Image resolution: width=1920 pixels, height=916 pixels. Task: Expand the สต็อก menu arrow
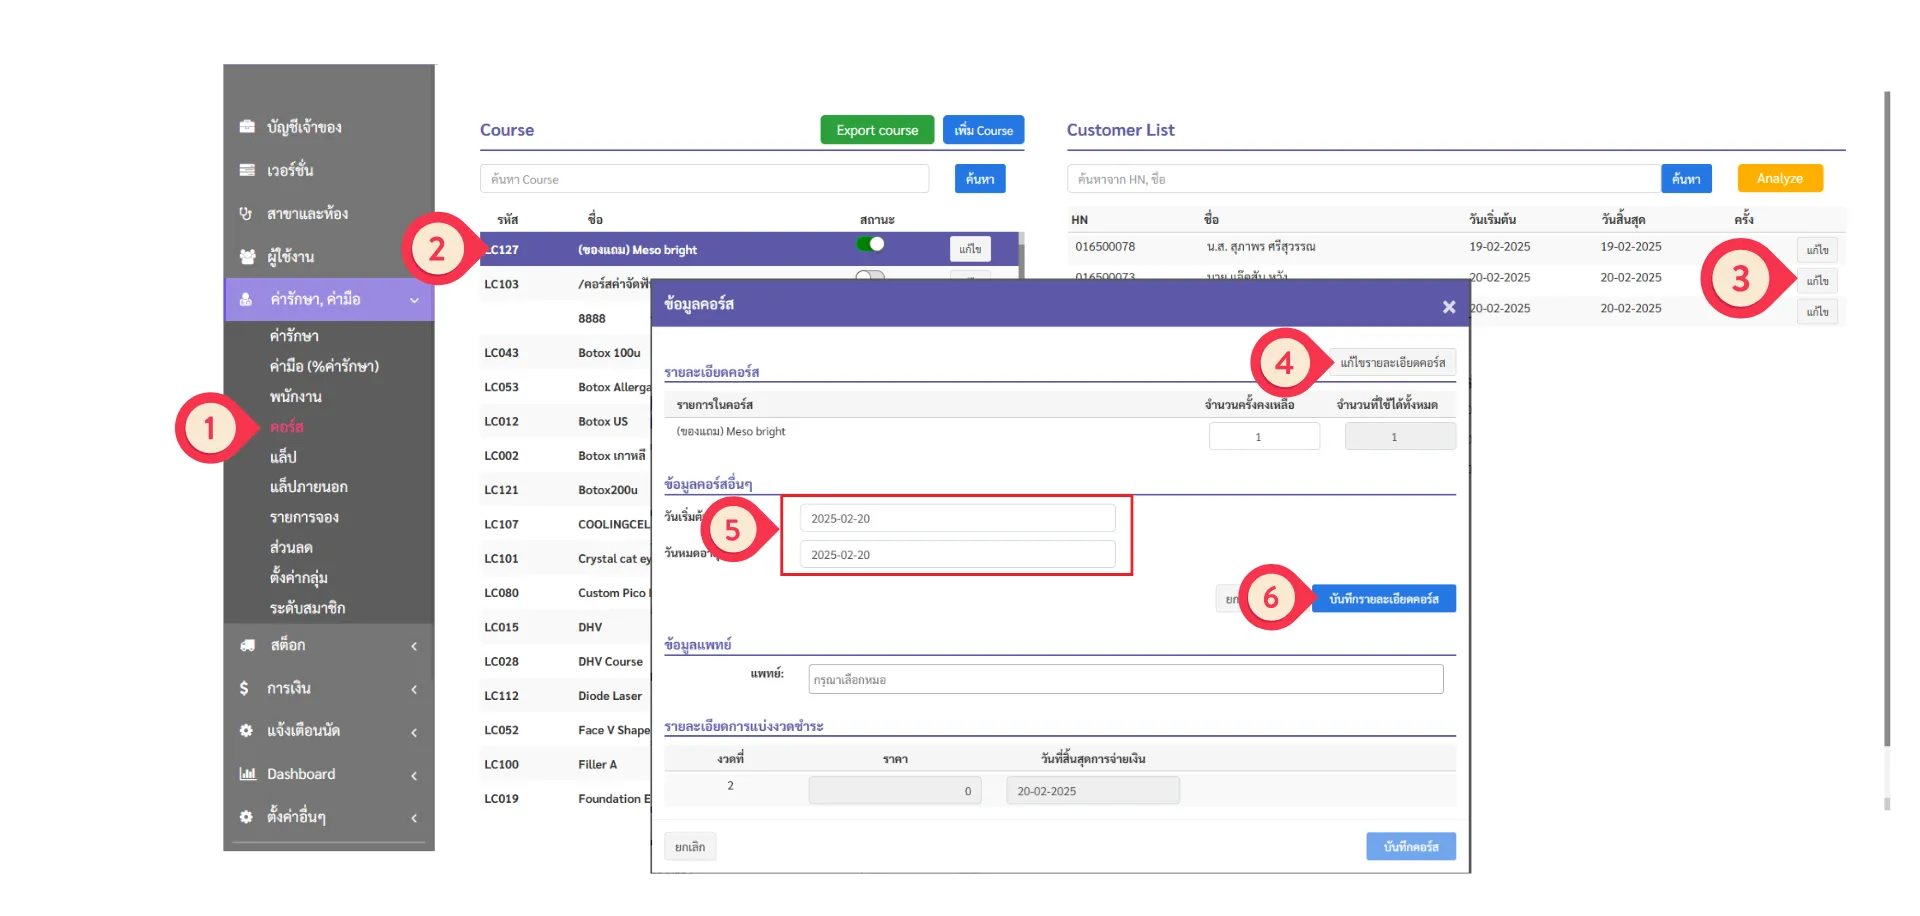point(414,646)
